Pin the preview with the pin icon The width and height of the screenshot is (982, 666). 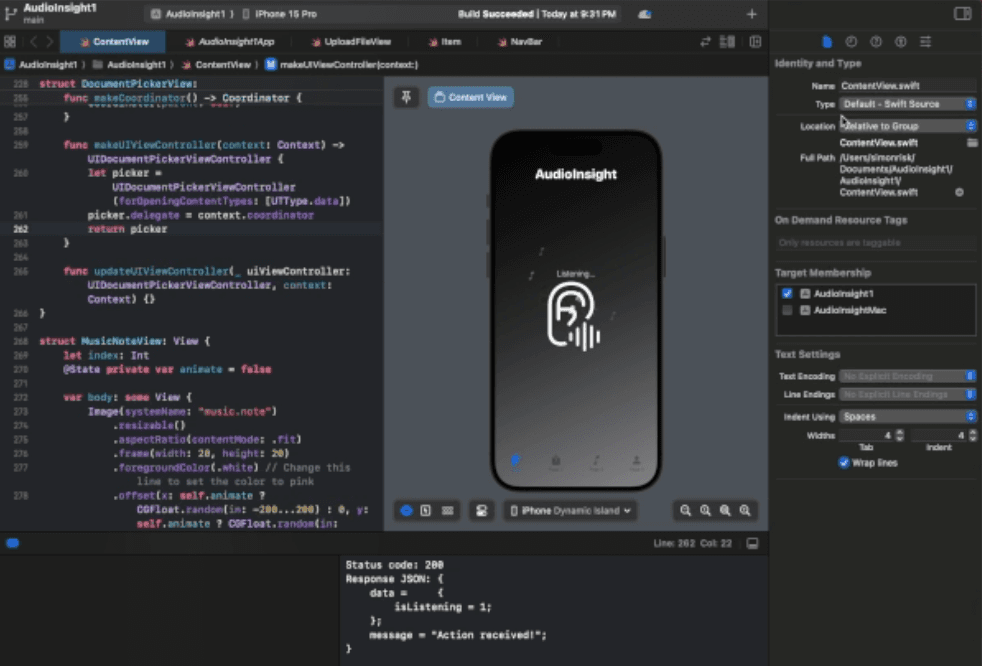point(406,97)
